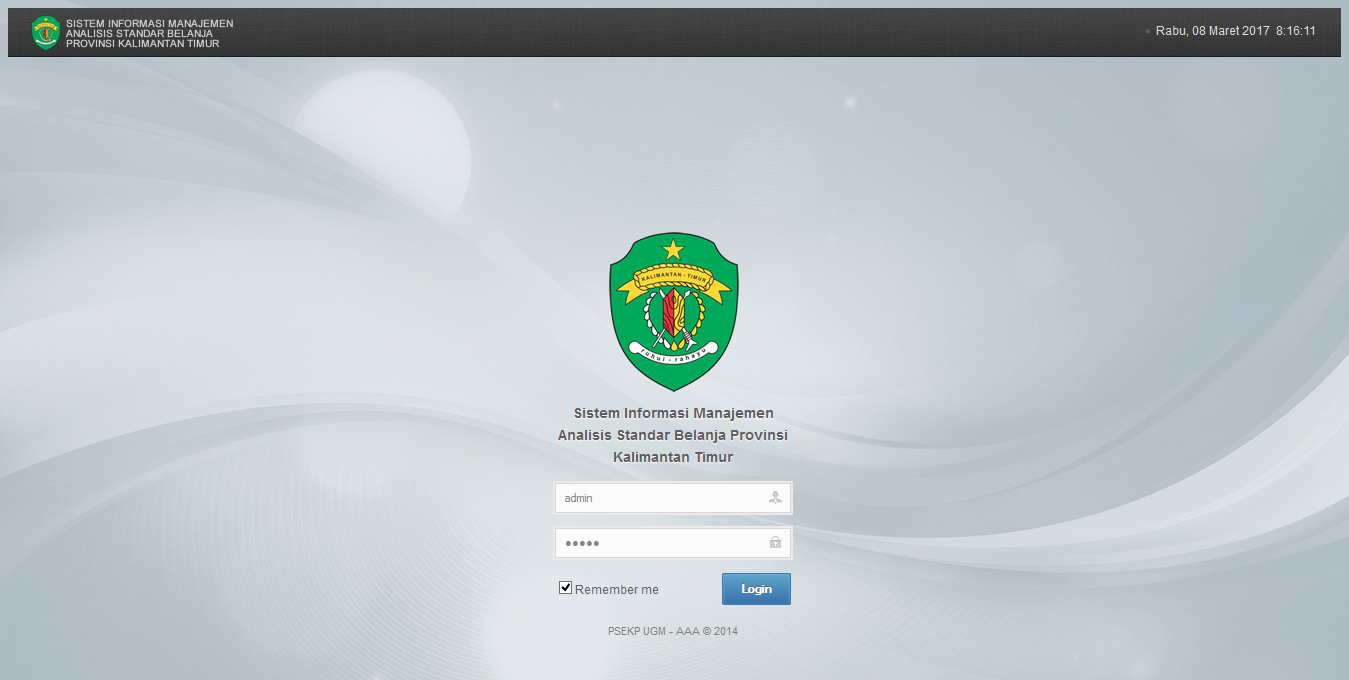Focus the username field containing admin
Image resolution: width=1349 pixels, height=680 pixels.
[x=660, y=498]
